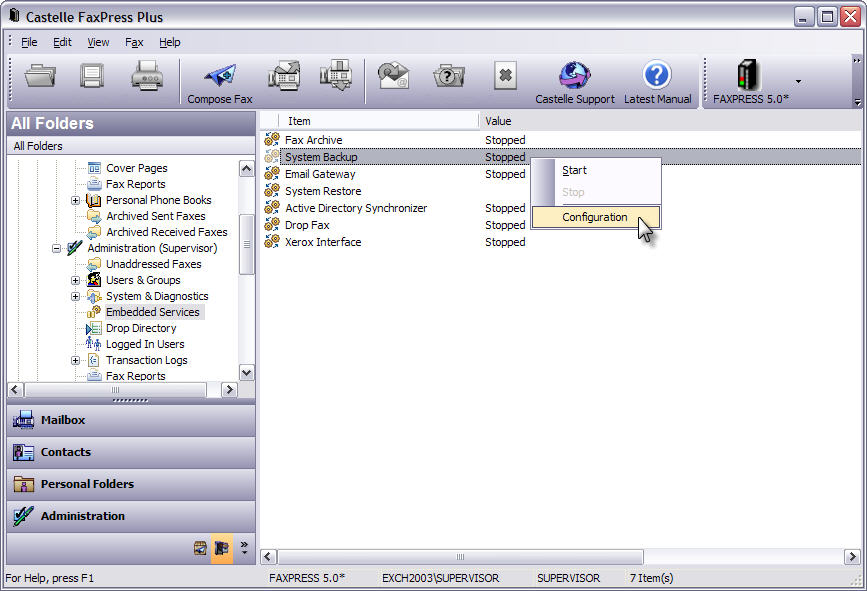
Task: Expand the Users & Groups tree node
Action: tap(76, 280)
